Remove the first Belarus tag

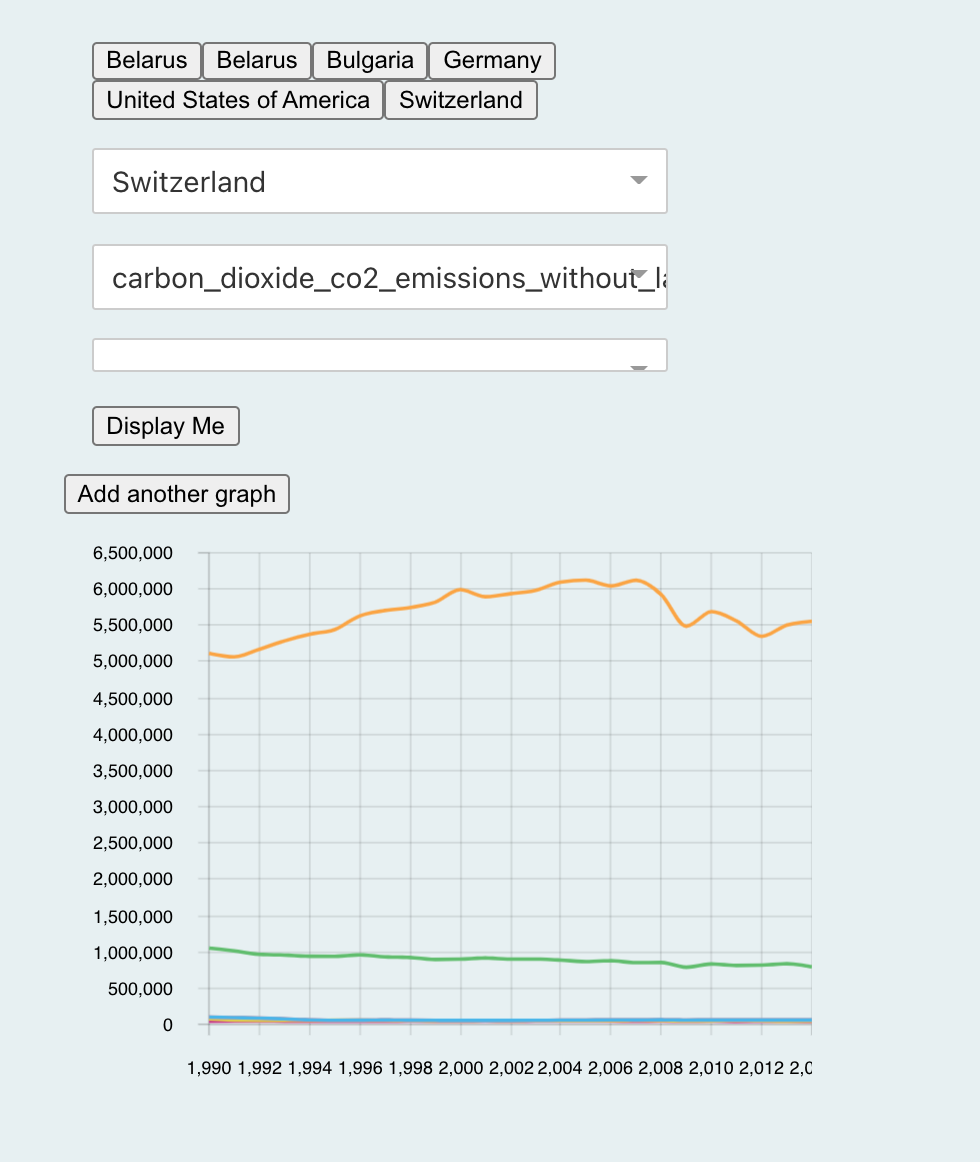pos(146,60)
